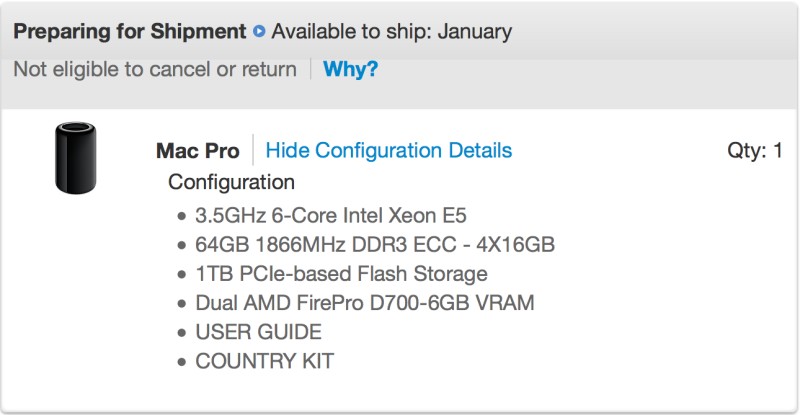Select the COUNTRY KIT list item
The width and height of the screenshot is (800, 415).
tap(264, 361)
